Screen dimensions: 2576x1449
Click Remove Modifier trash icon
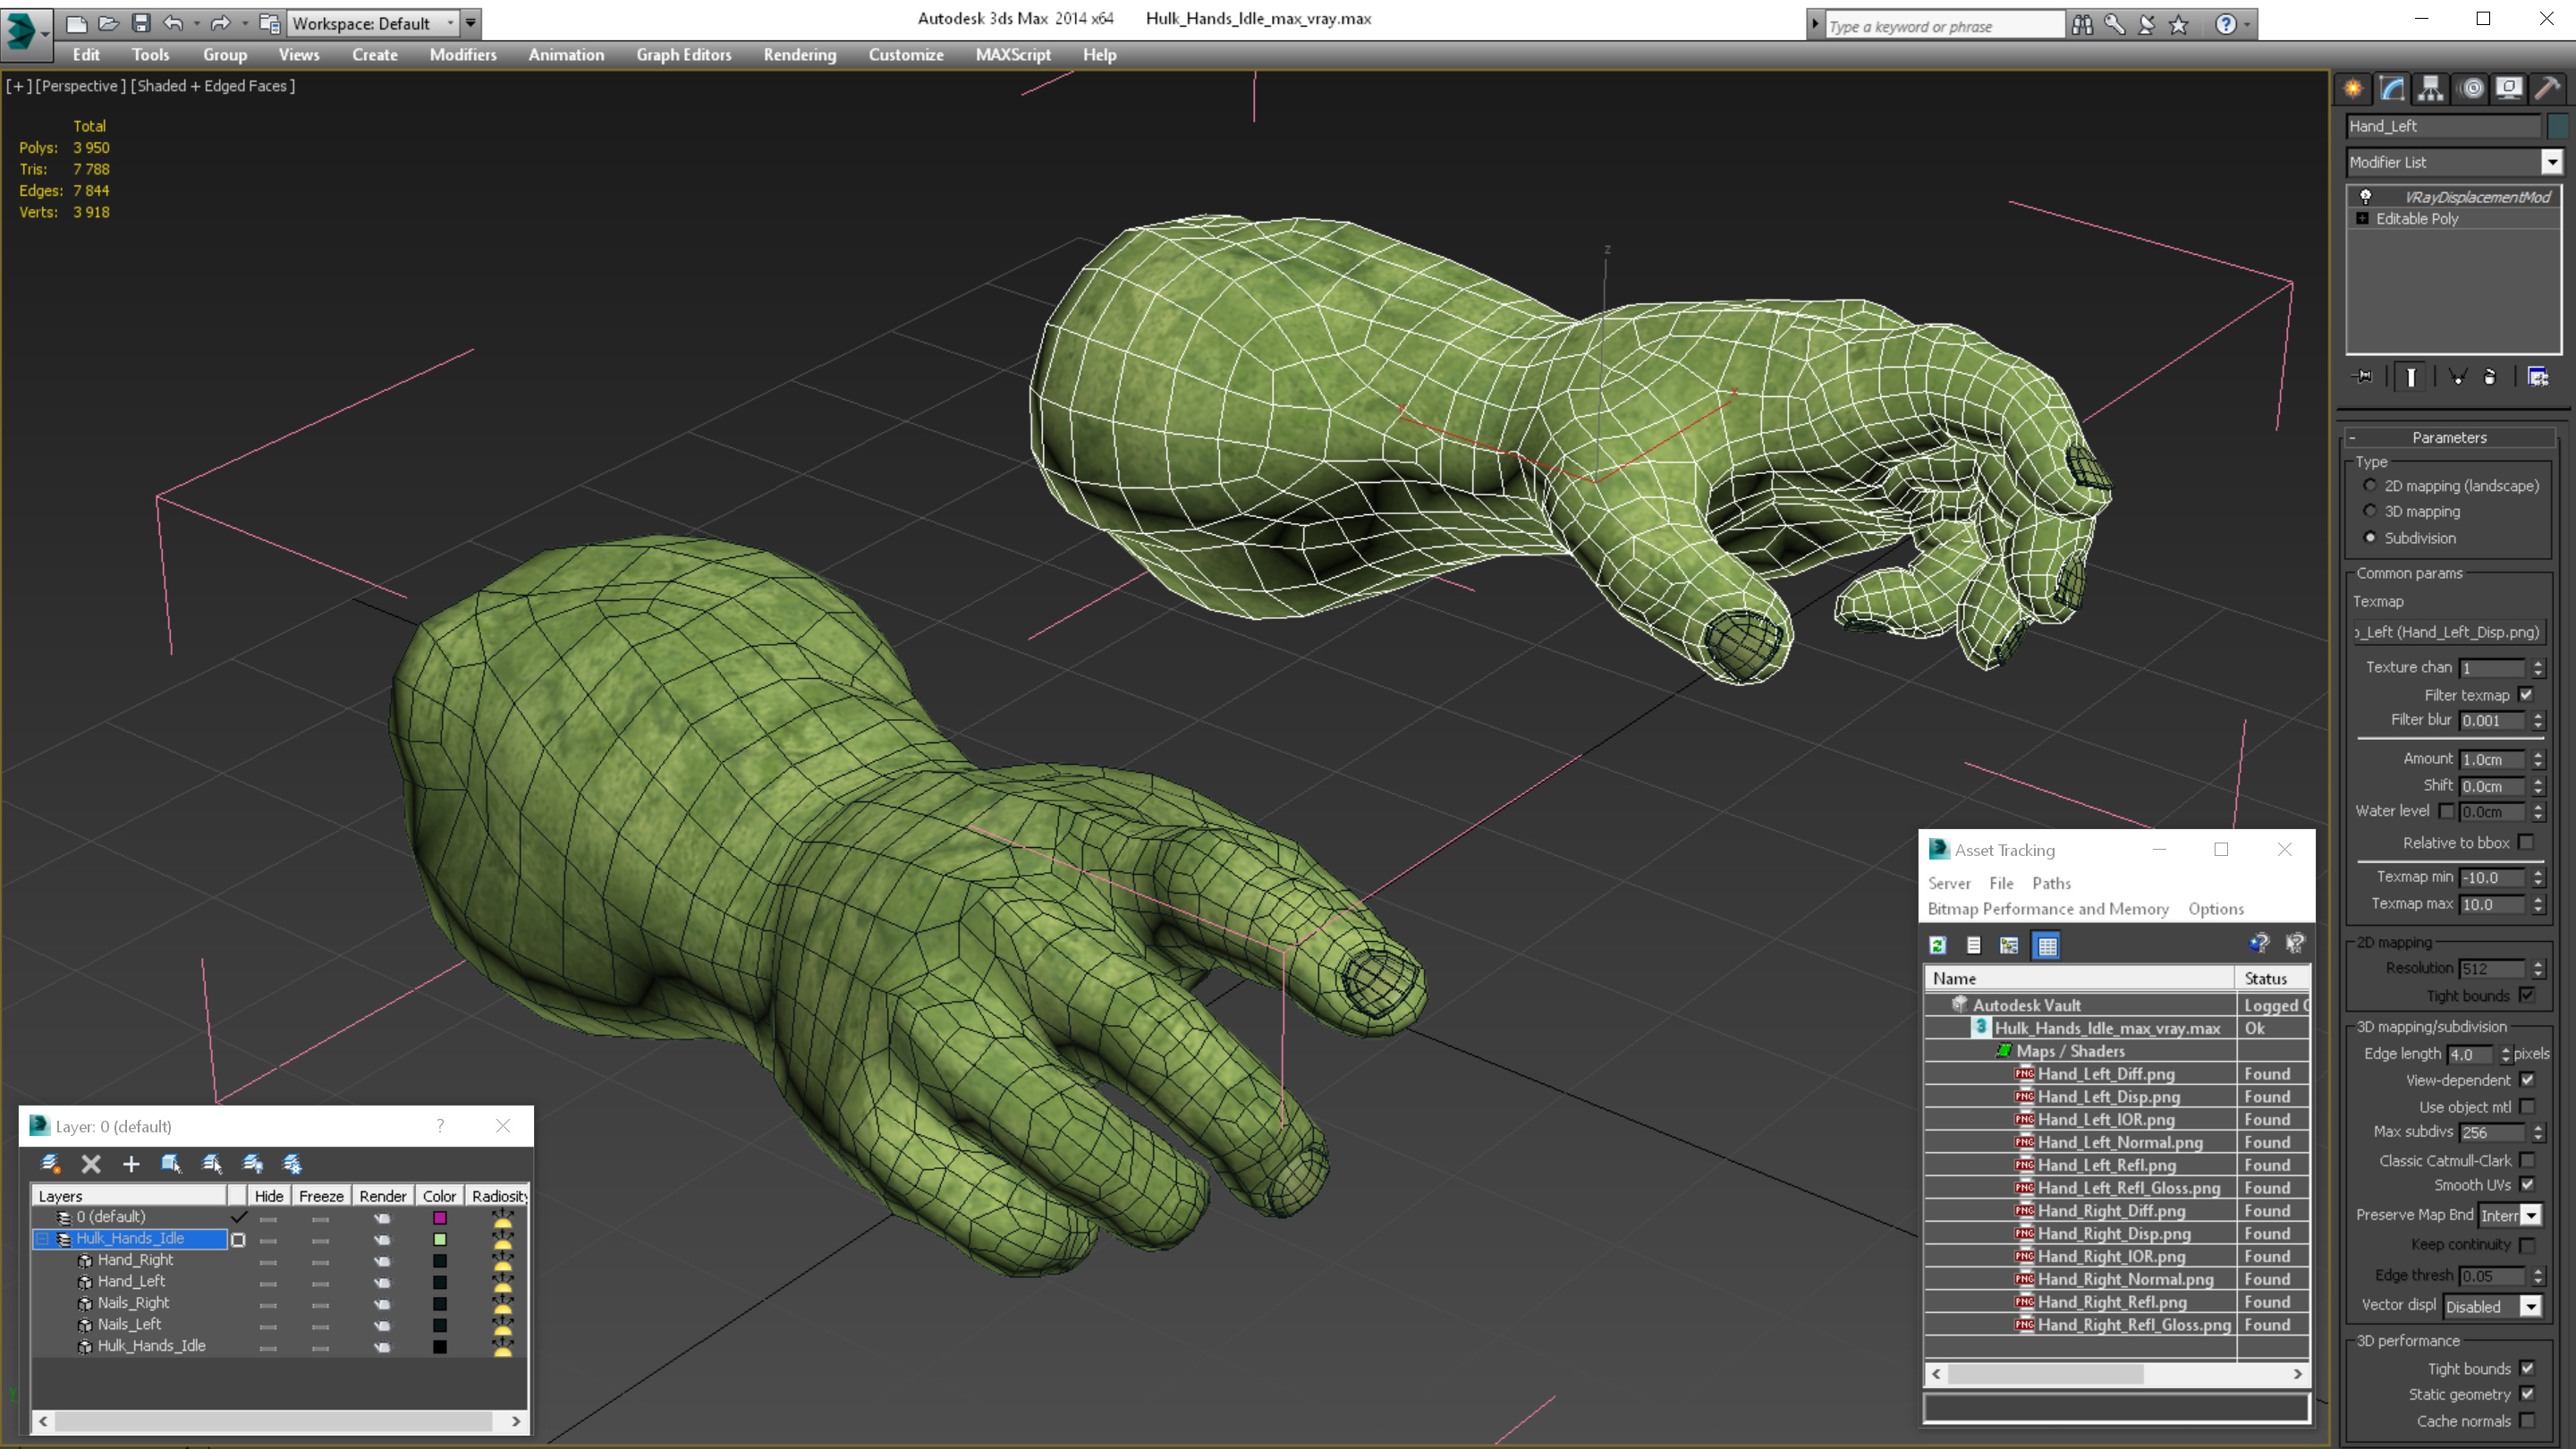2490,377
